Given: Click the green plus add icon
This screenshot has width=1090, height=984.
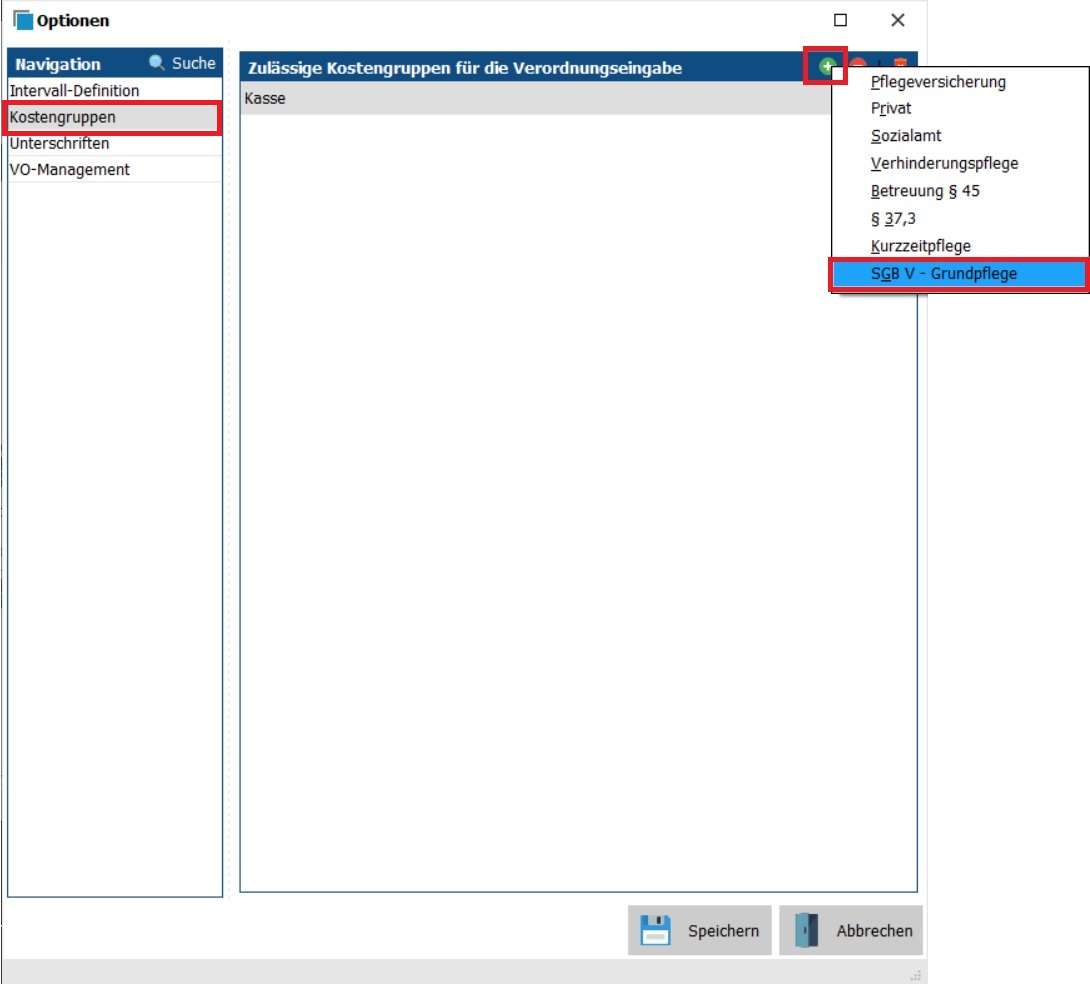Looking at the screenshot, I should (826, 67).
